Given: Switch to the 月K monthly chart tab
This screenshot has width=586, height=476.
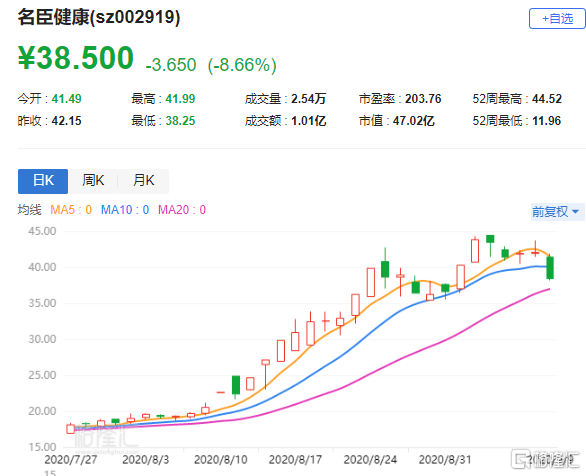Looking at the screenshot, I should click(x=144, y=181).
